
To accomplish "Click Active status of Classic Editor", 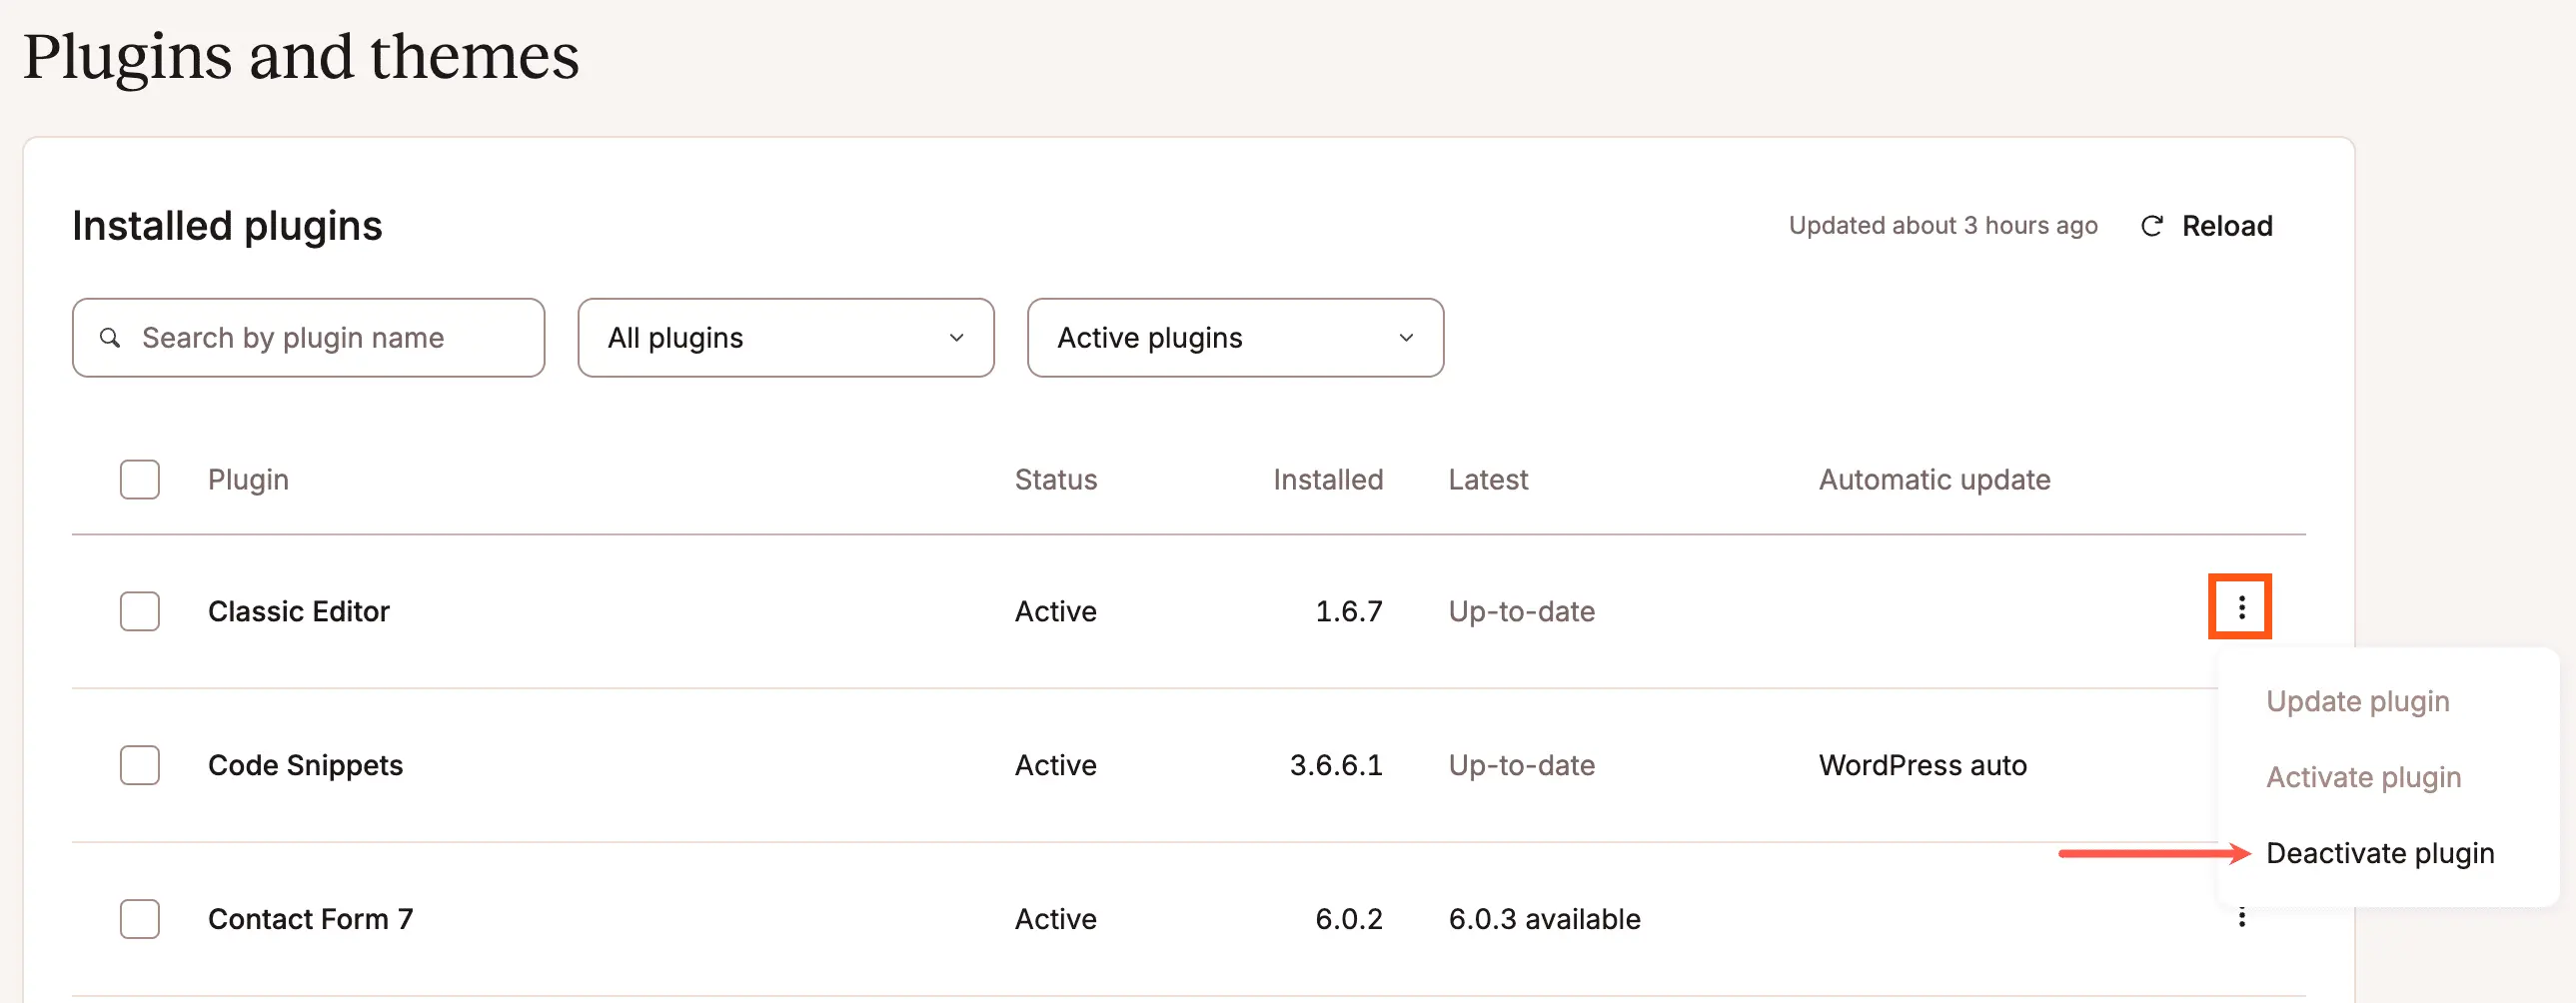I will click(1056, 611).
